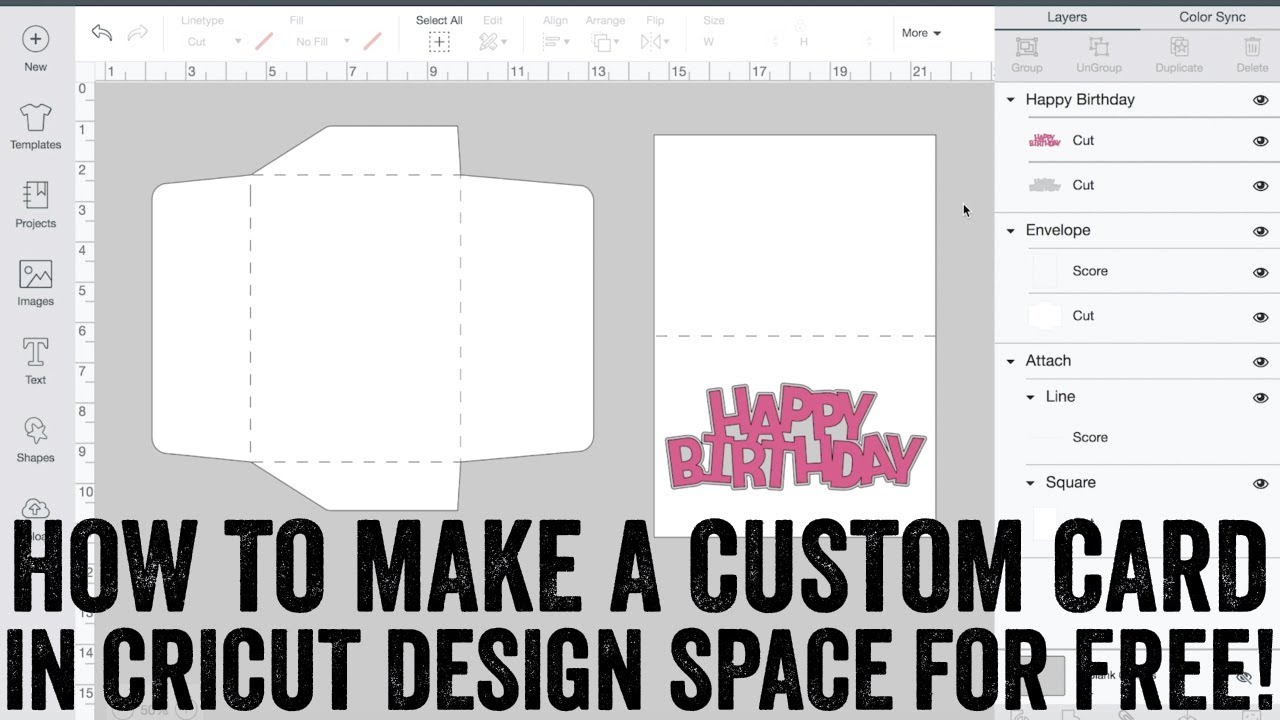The image size is (1280, 720).
Task: Toggle visibility of Envelope group
Action: pyautogui.click(x=1260, y=231)
